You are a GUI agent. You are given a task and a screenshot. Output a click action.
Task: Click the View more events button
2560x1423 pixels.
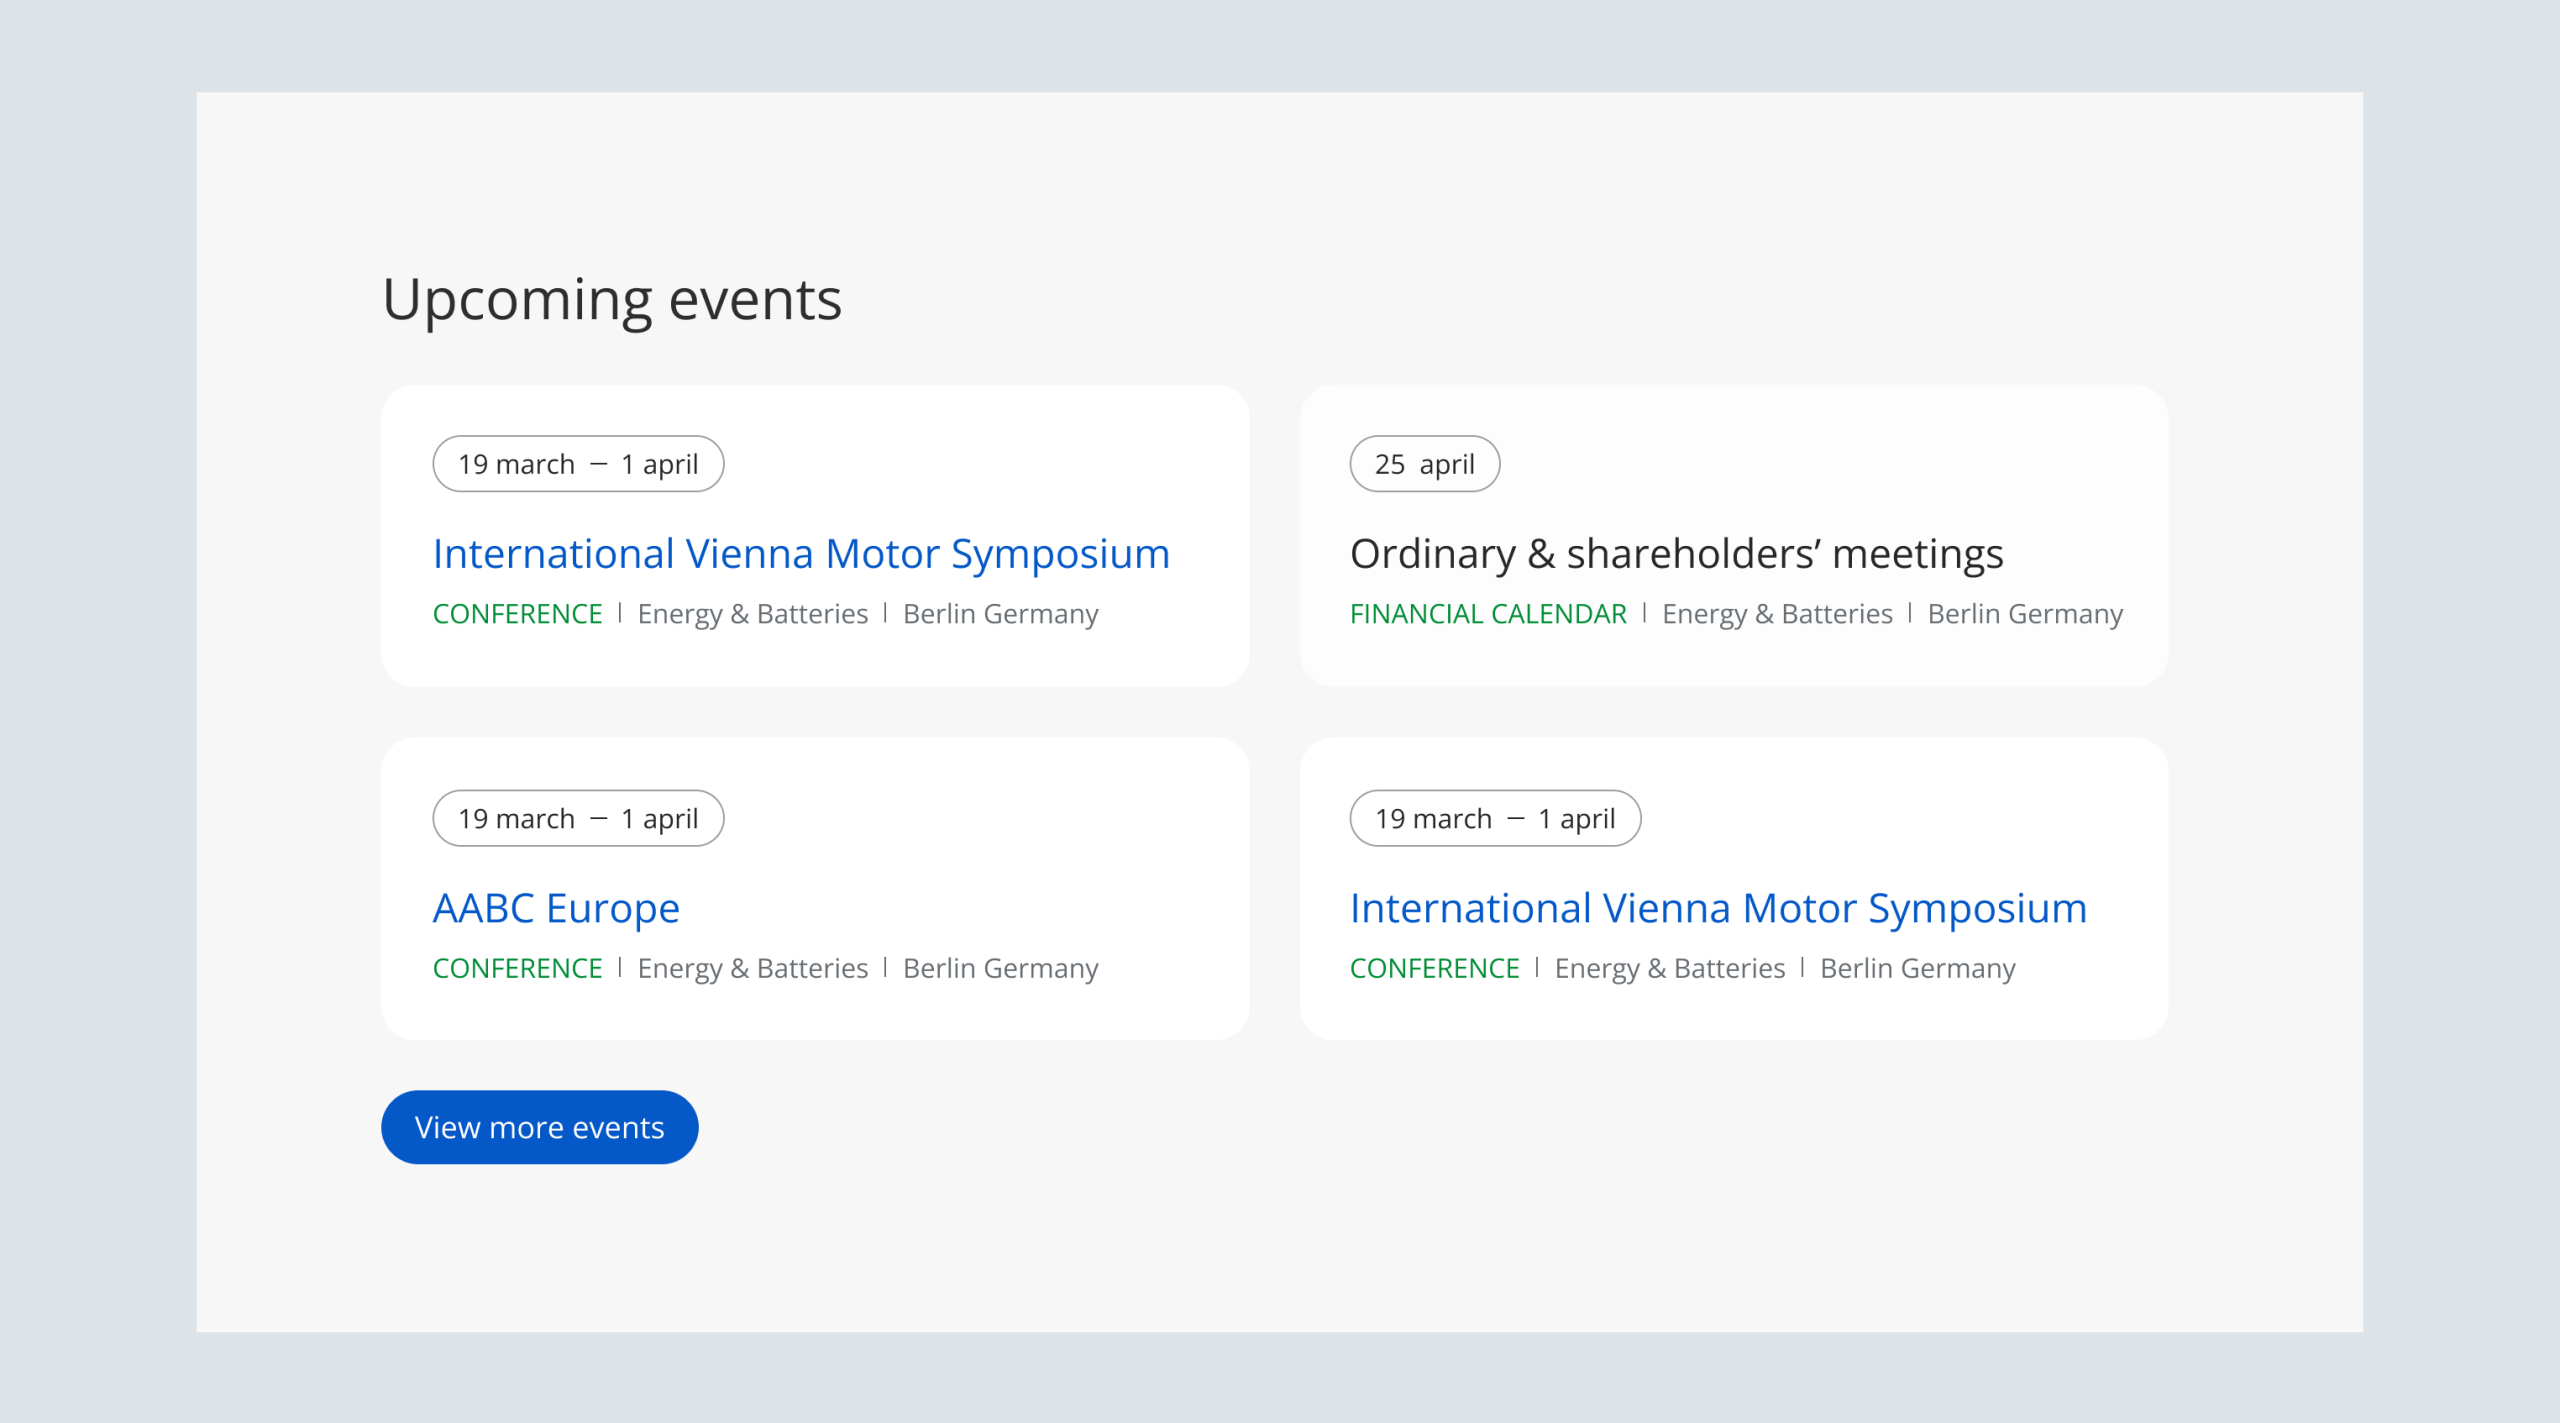click(539, 1127)
